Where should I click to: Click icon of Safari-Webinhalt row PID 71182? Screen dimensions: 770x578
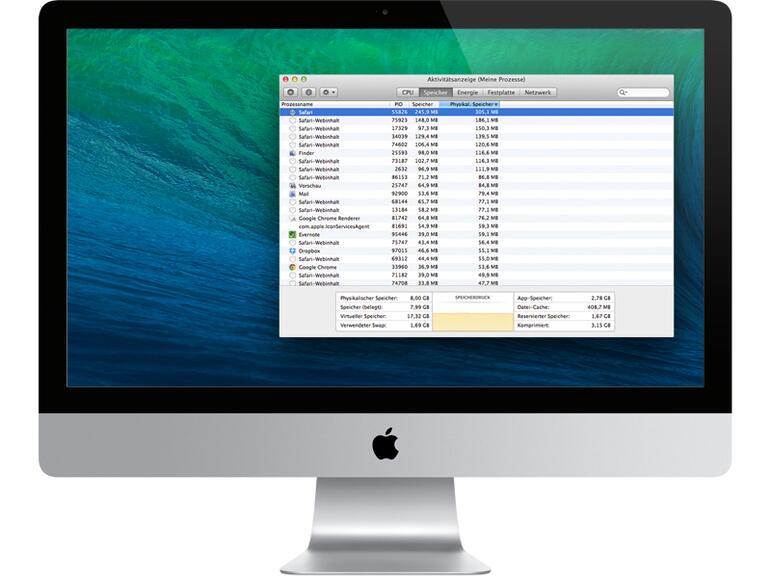[293, 275]
